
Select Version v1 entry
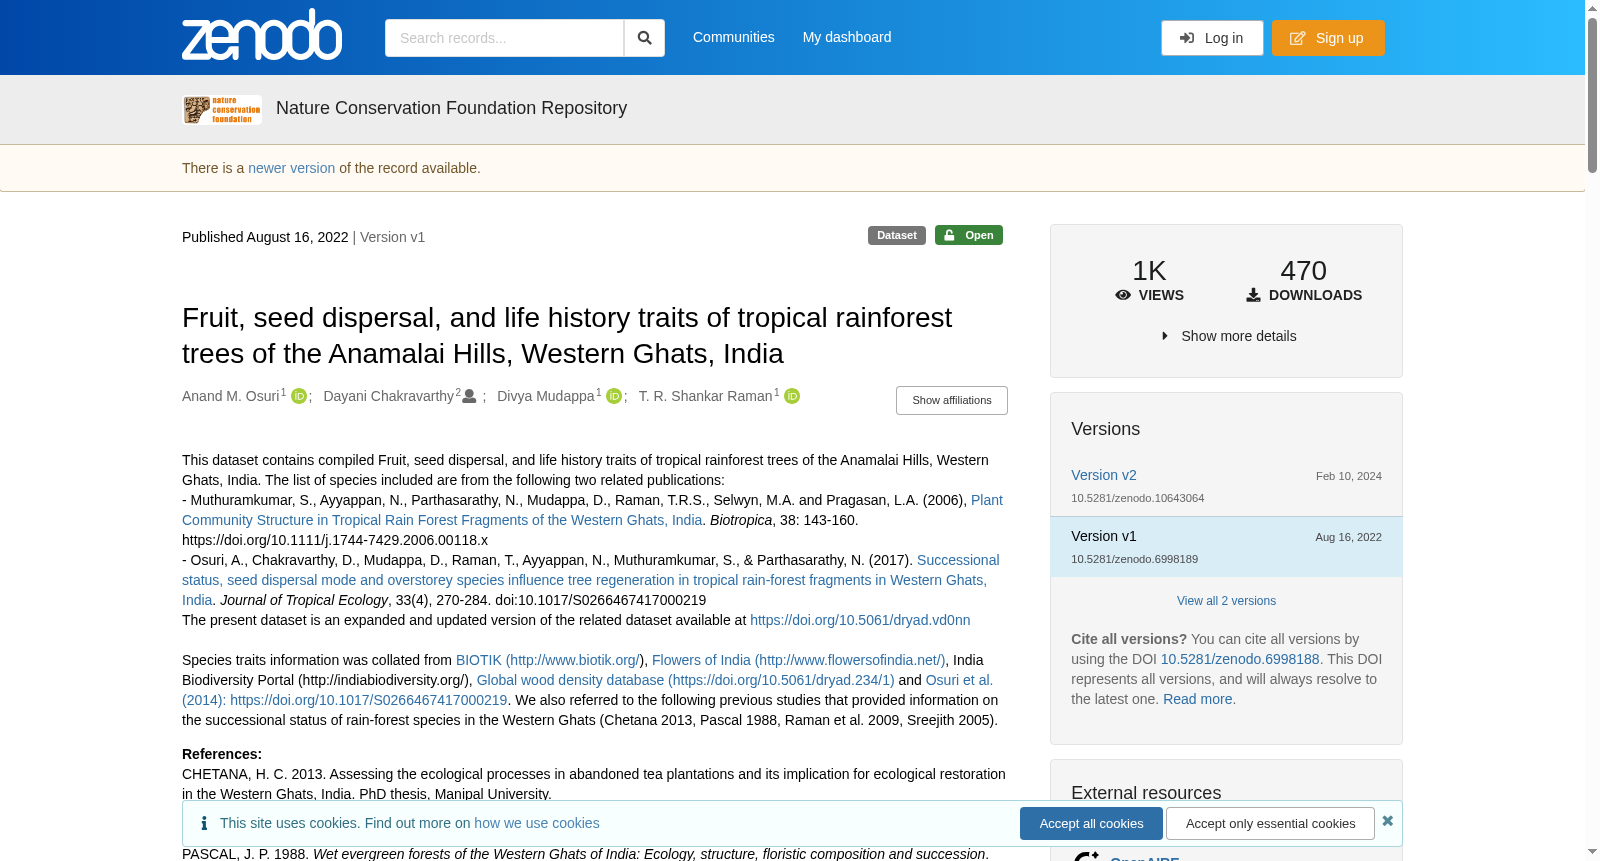1226,547
